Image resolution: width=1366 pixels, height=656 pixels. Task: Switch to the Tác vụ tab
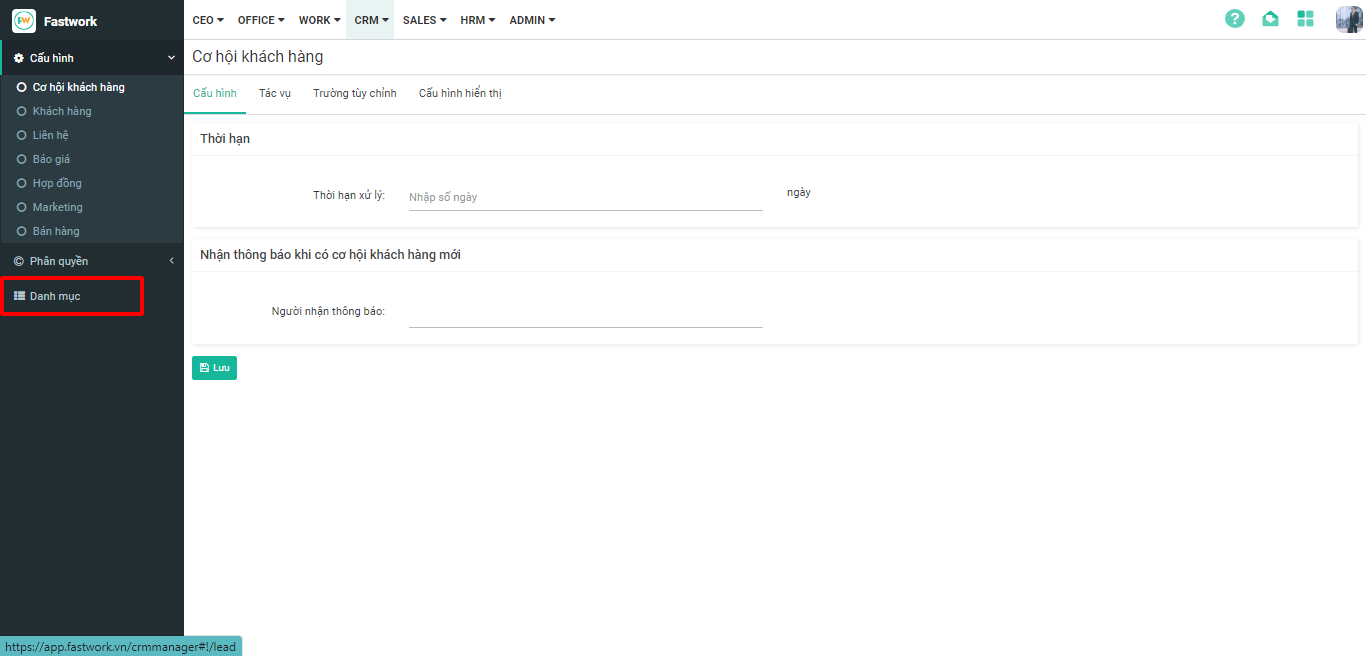pyautogui.click(x=274, y=93)
